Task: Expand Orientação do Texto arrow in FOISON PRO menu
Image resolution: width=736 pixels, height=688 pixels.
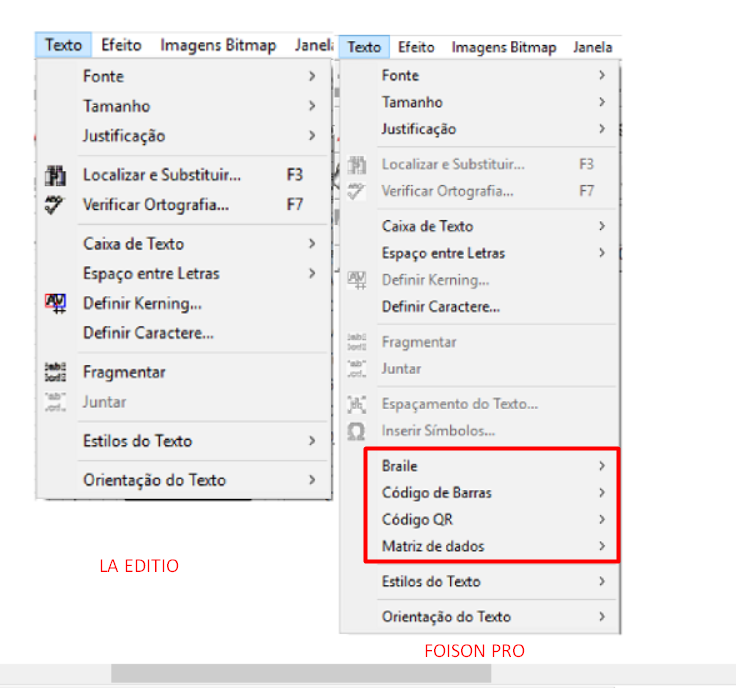Action: [x=602, y=617]
